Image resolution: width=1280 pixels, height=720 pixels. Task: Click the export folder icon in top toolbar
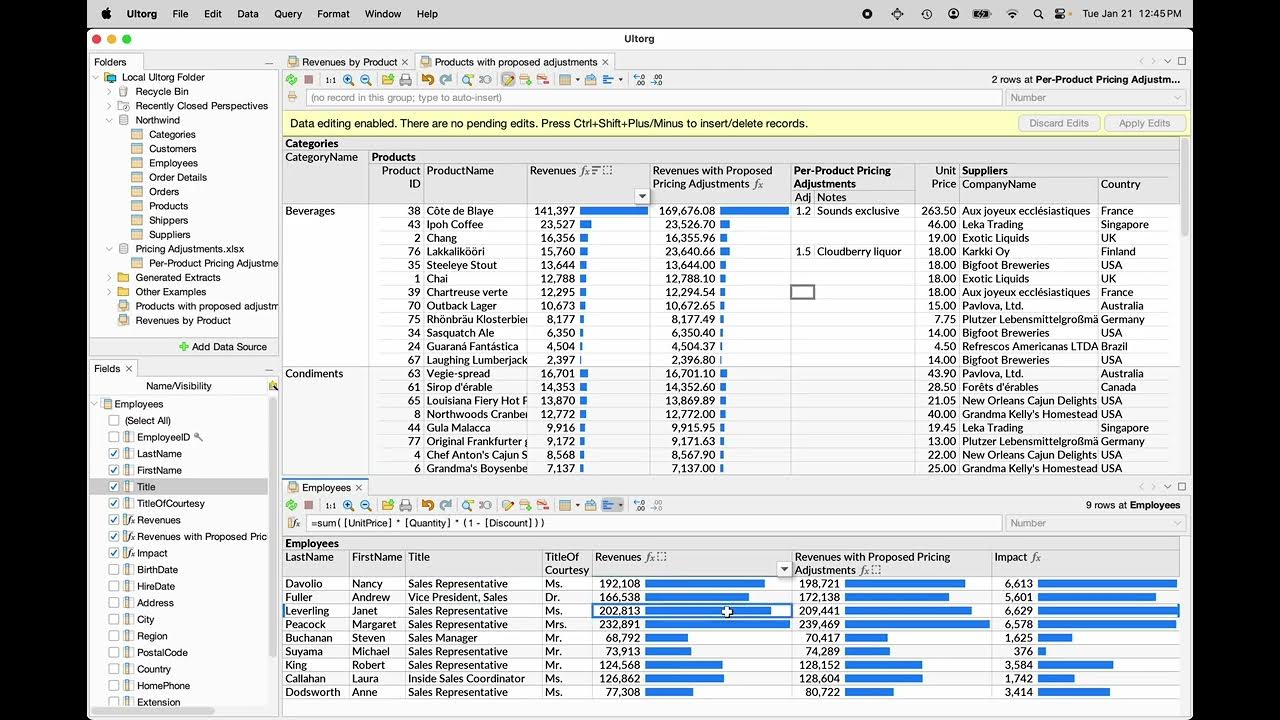click(388, 80)
